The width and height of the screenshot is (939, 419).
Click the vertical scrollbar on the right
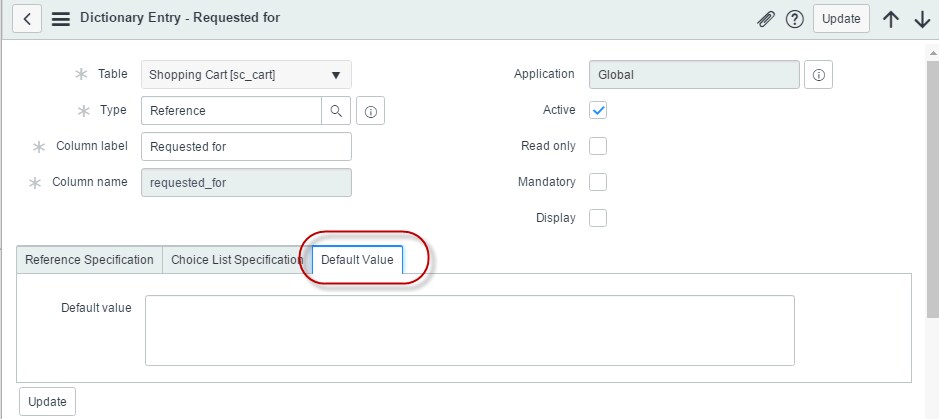tap(933, 189)
